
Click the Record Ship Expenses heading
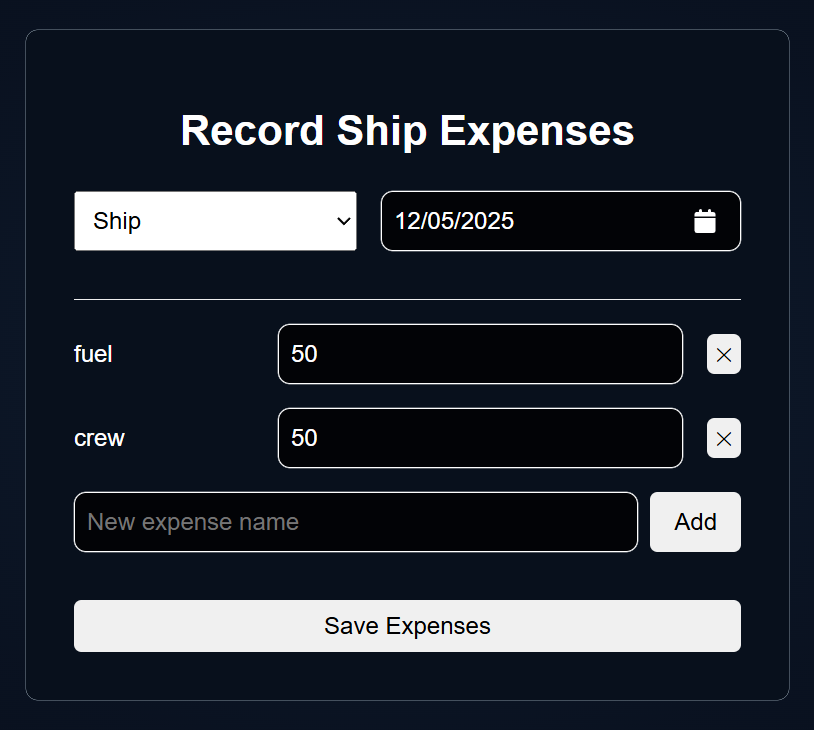tap(408, 131)
